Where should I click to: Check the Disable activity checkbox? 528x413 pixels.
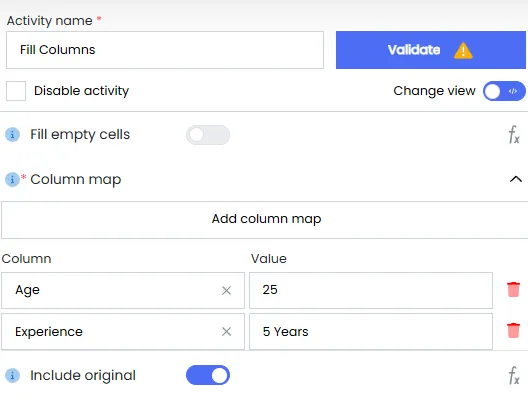(x=16, y=91)
